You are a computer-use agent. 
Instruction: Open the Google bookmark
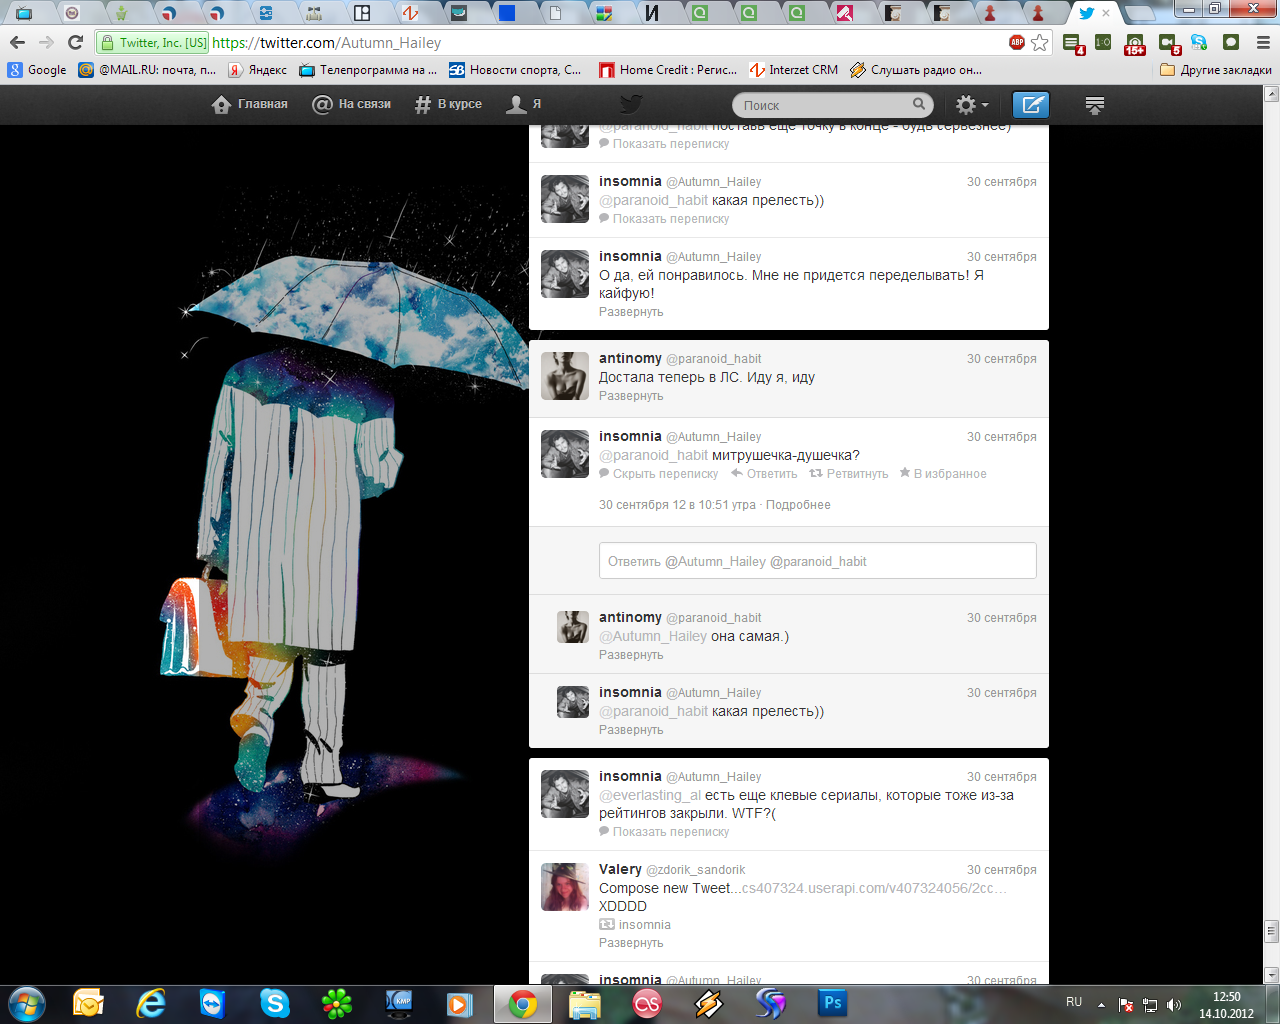(37, 70)
